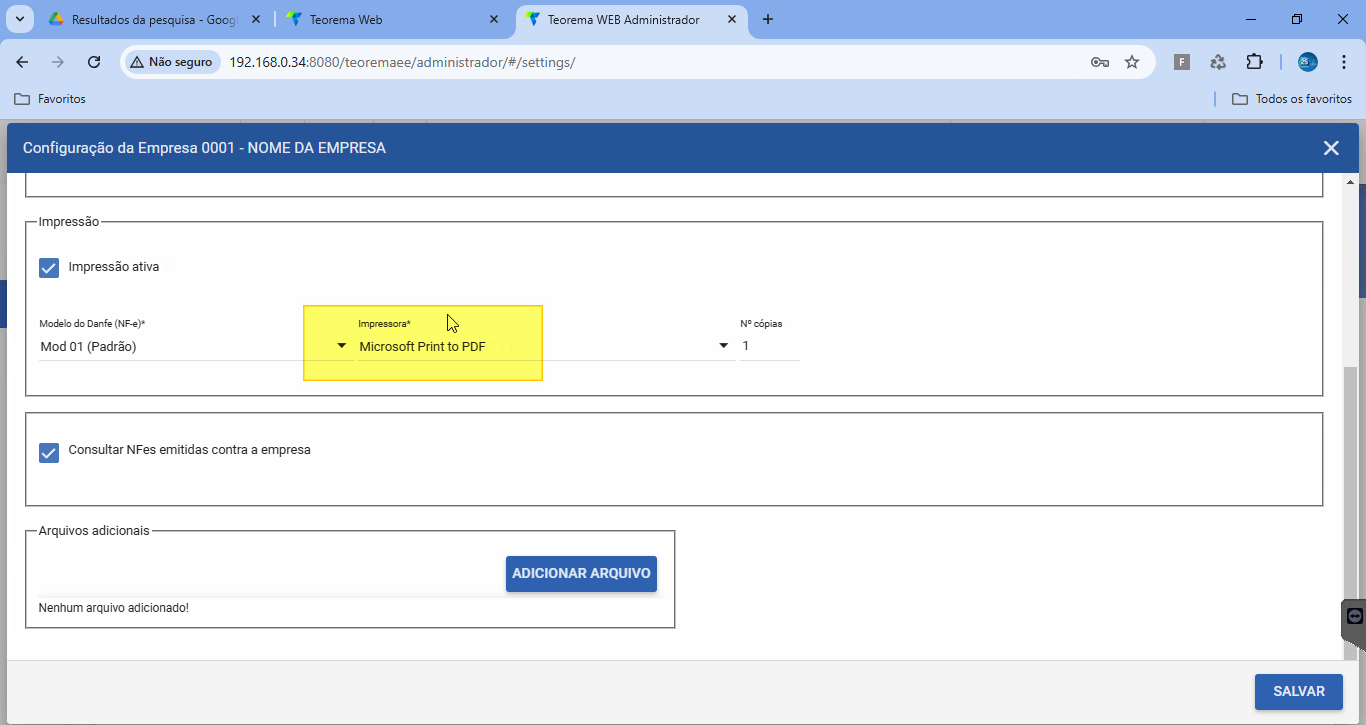Click the recycle-style extension icon in toolbar
The height and width of the screenshot is (725, 1366).
[x=1218, y=62]
